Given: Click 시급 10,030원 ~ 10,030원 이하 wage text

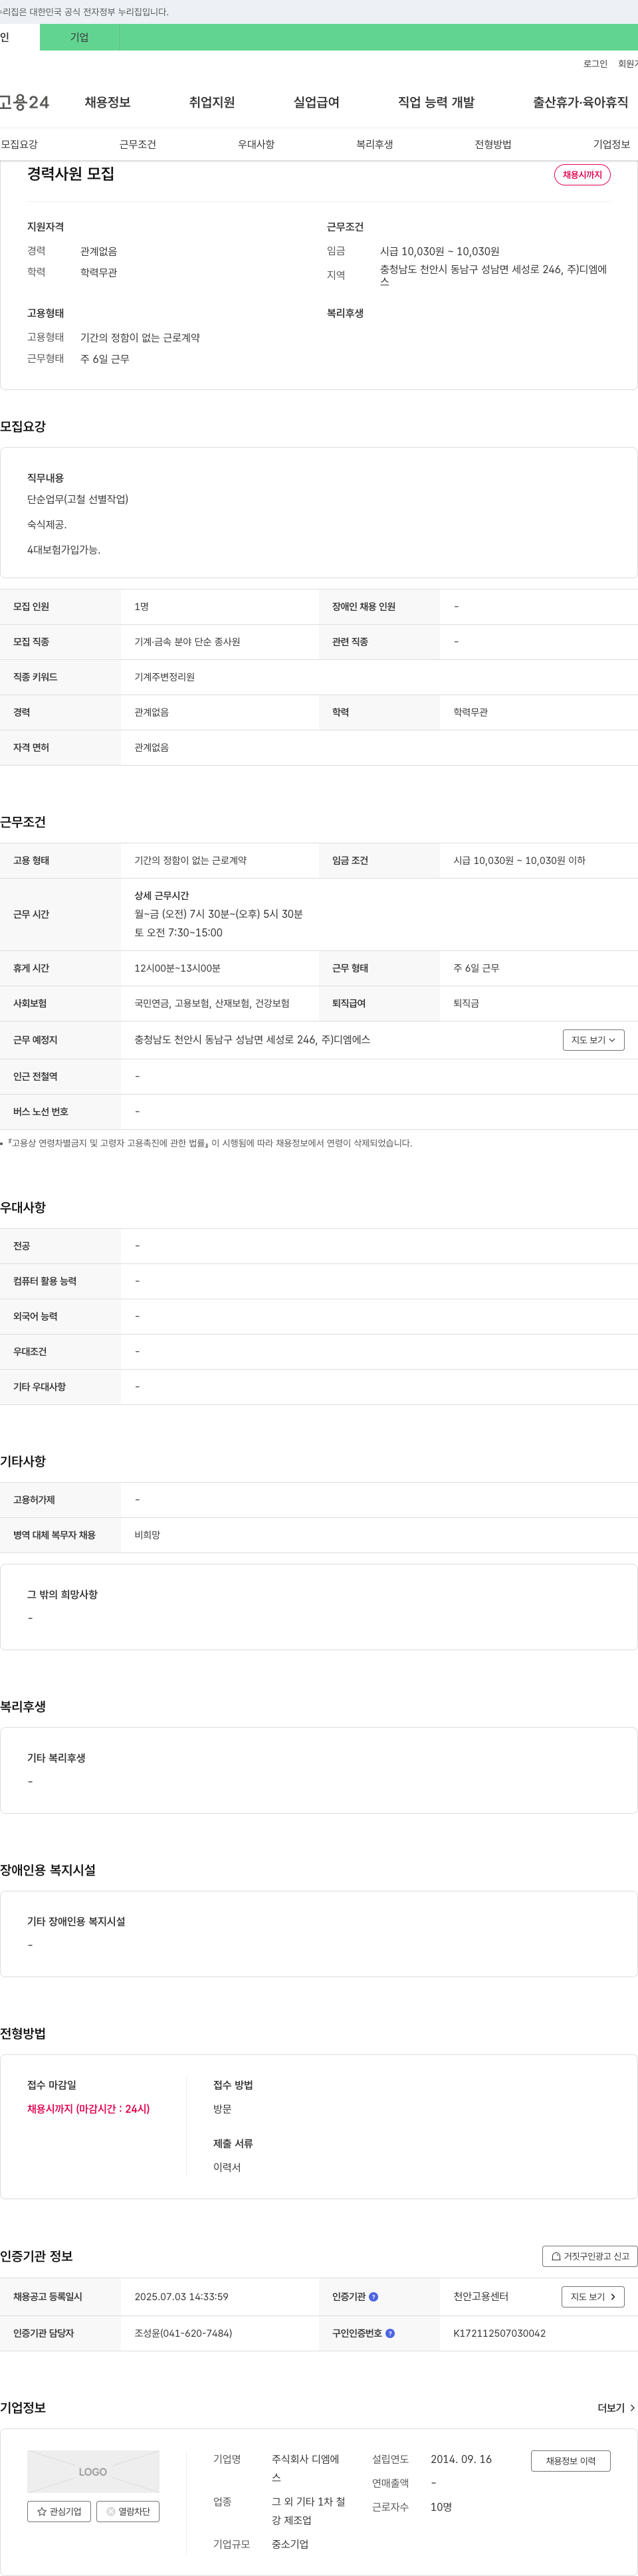Looking at the screenshot, I should click(x=519, y=860).
